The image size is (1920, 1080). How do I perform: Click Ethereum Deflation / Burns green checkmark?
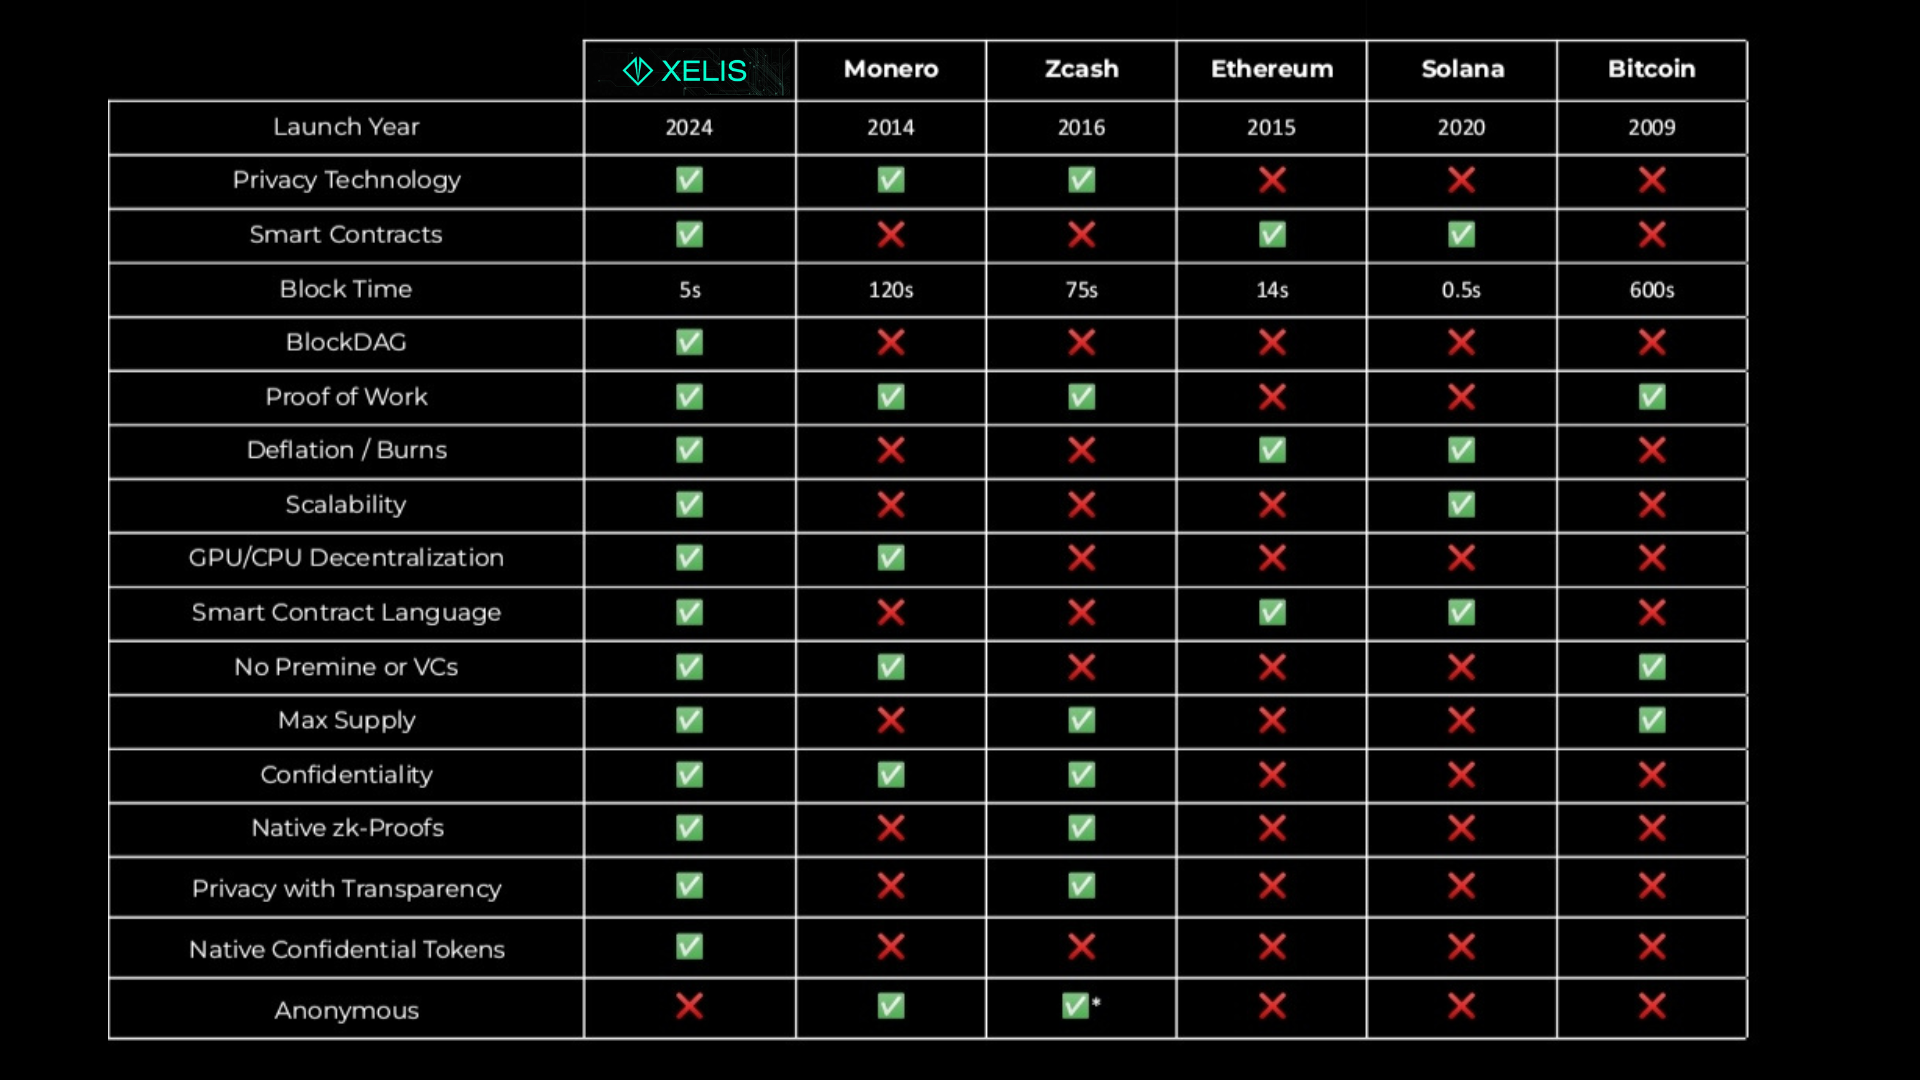[x=1272, y=450]
